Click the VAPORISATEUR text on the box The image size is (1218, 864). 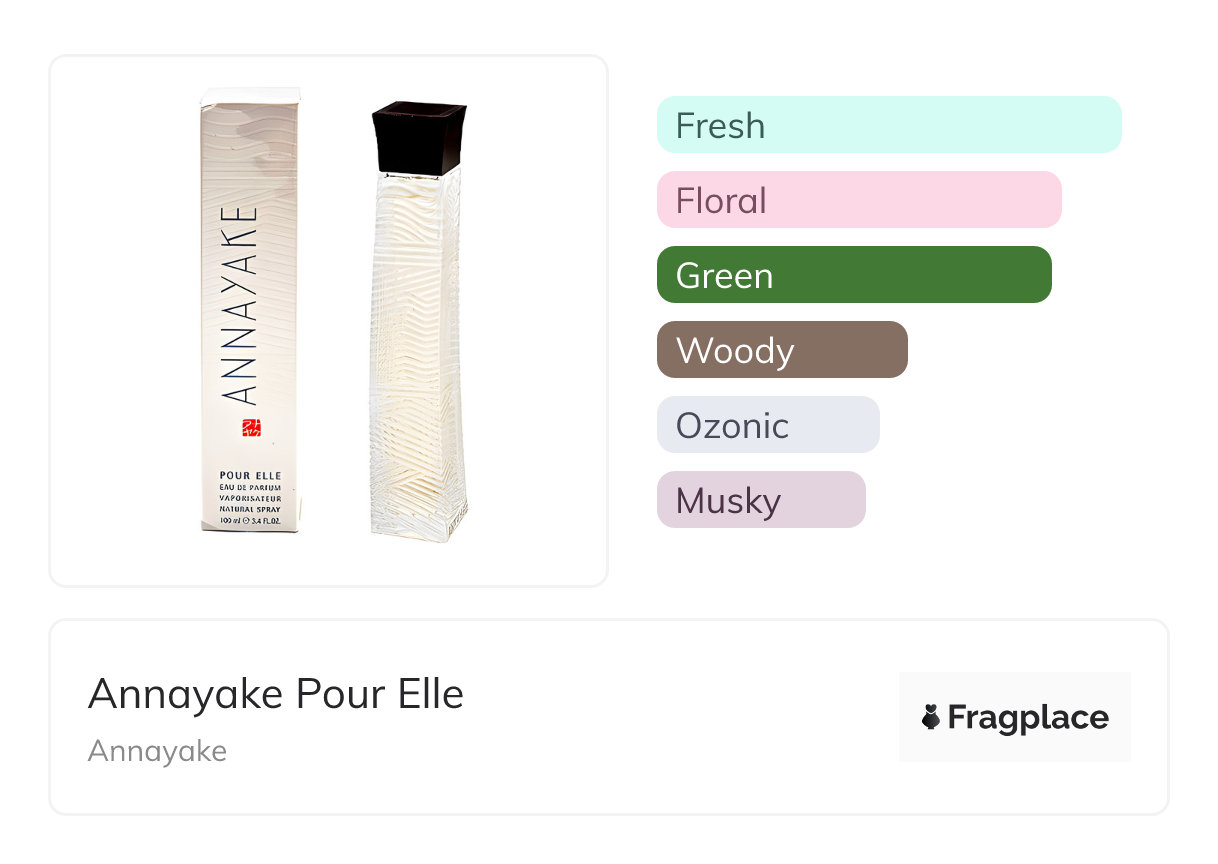(x=250, y=497)
